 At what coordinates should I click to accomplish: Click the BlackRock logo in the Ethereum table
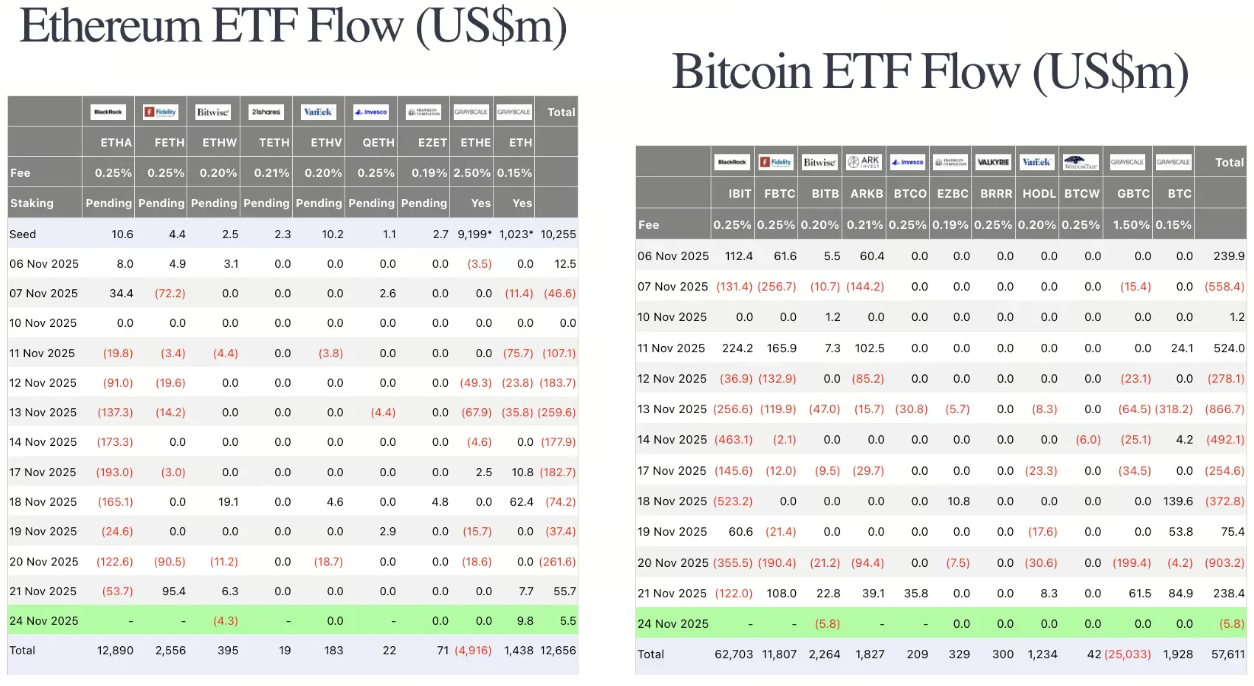tap(108, 112)
